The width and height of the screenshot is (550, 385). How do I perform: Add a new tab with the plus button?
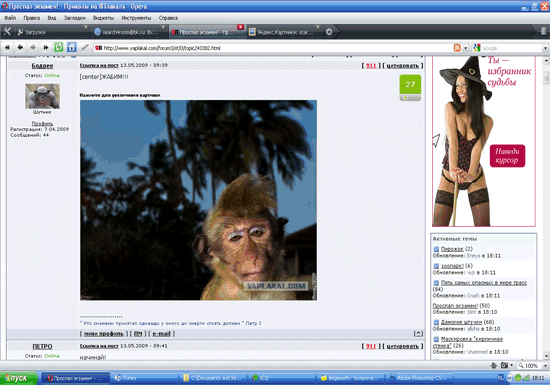329,32
